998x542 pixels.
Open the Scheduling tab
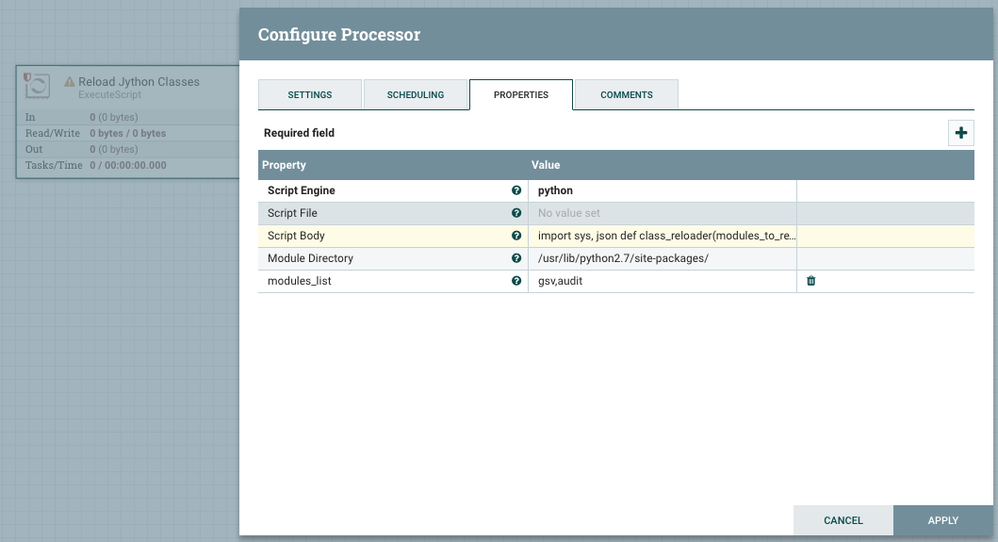coord(416,95)
